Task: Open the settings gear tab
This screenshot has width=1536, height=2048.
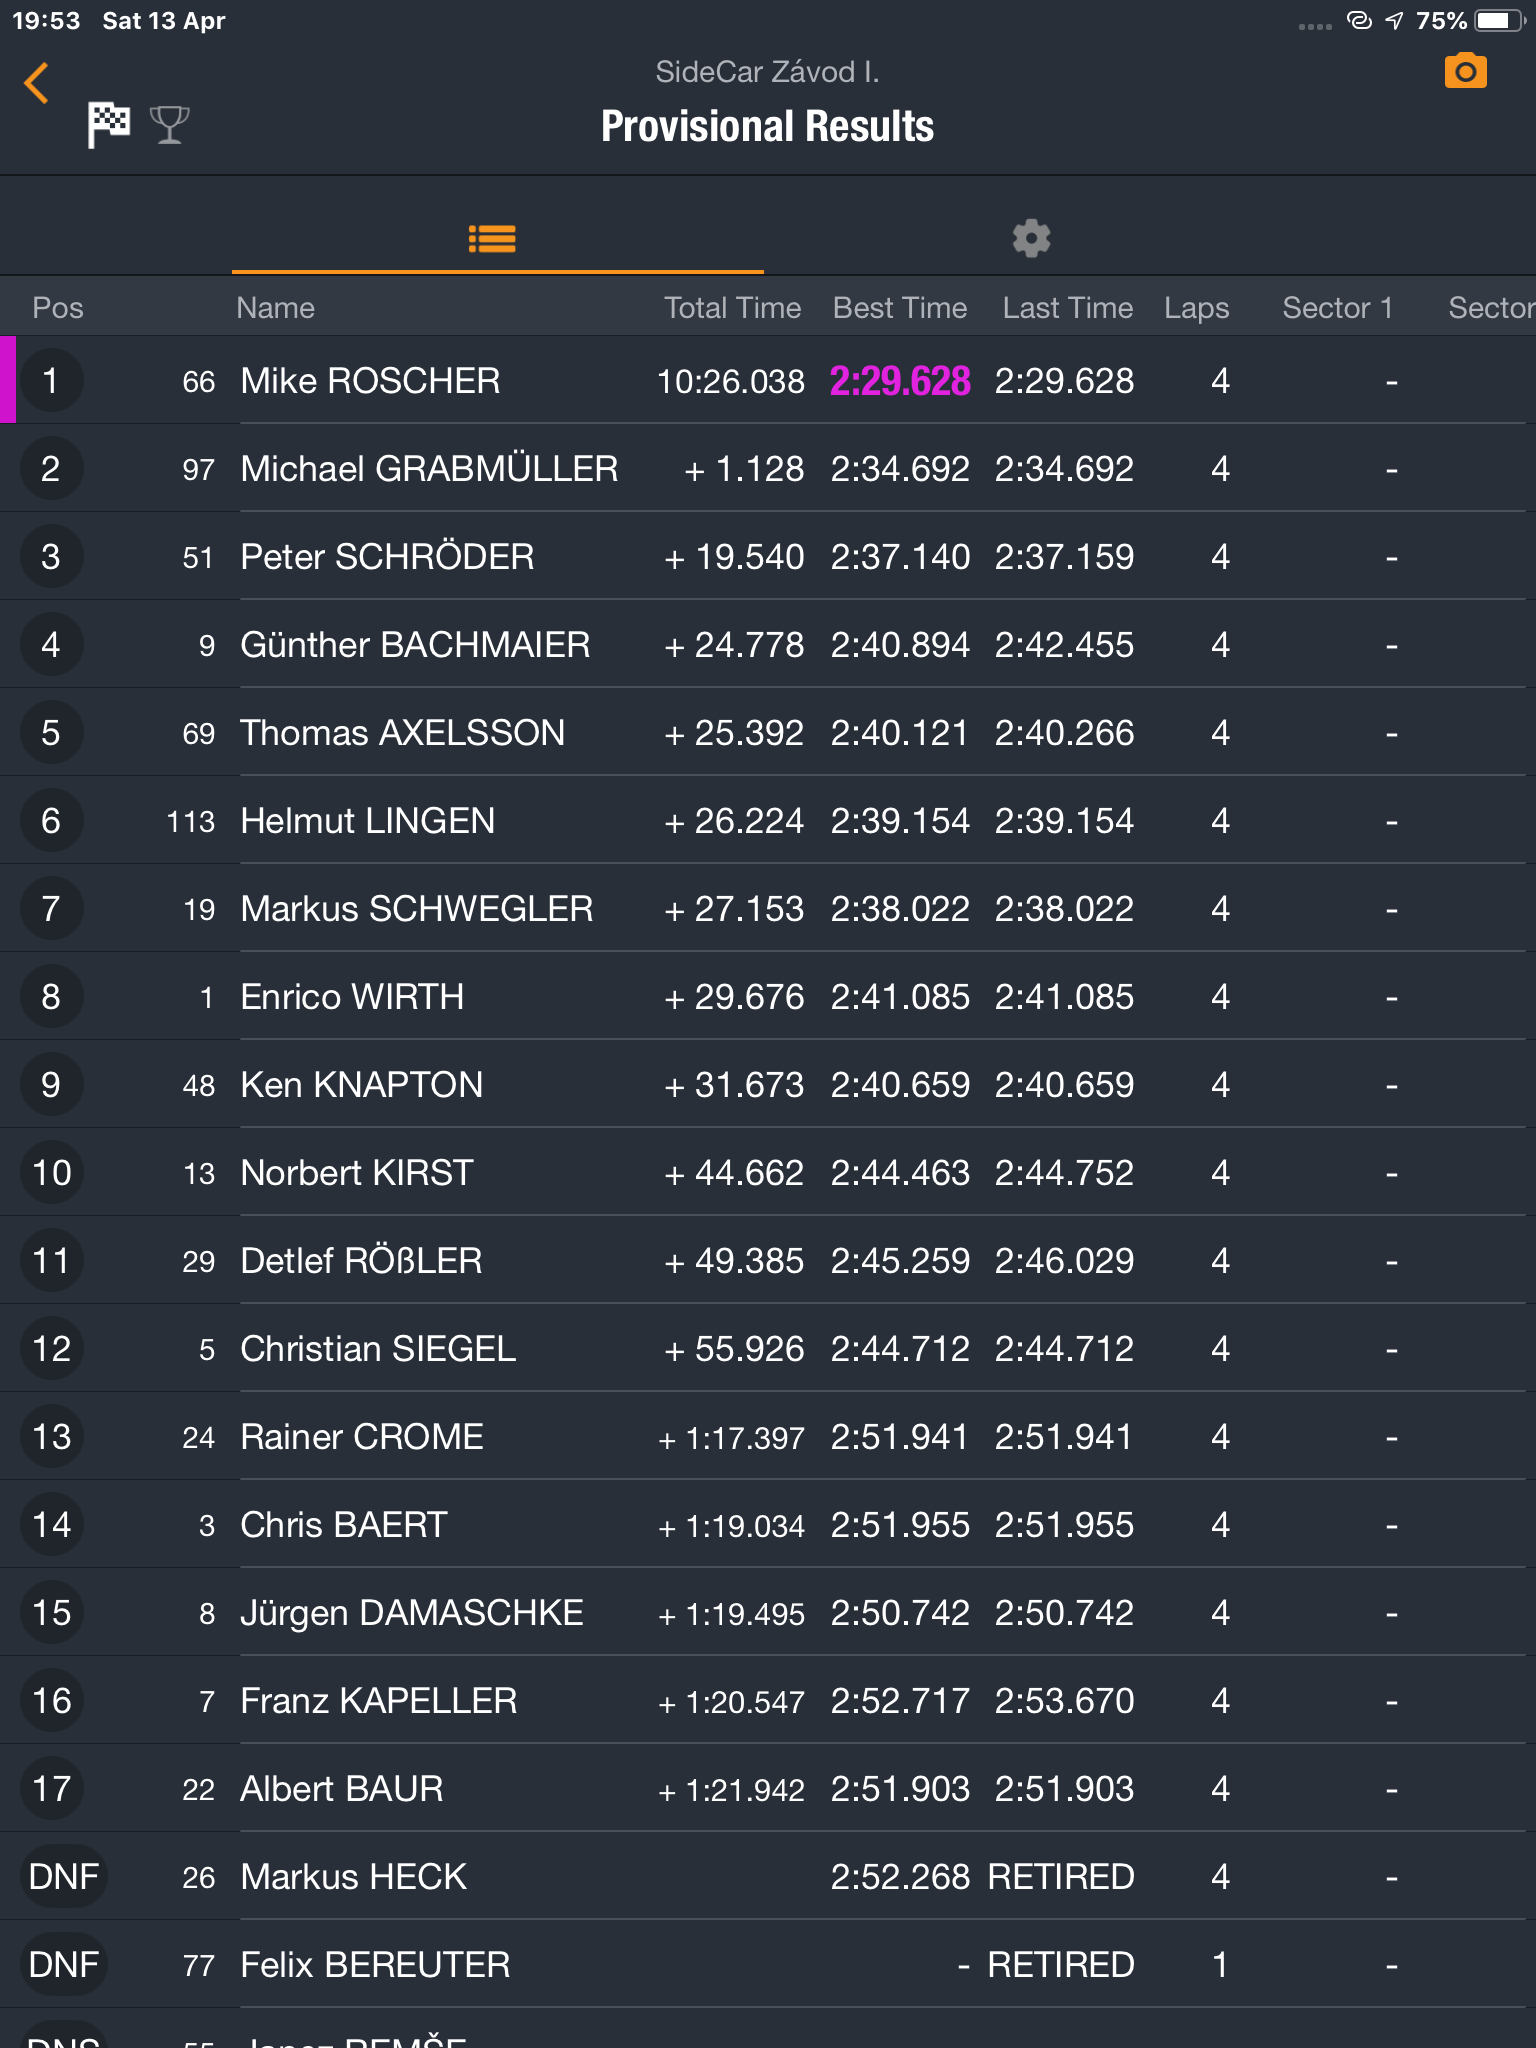Action: click(1031, 238)
